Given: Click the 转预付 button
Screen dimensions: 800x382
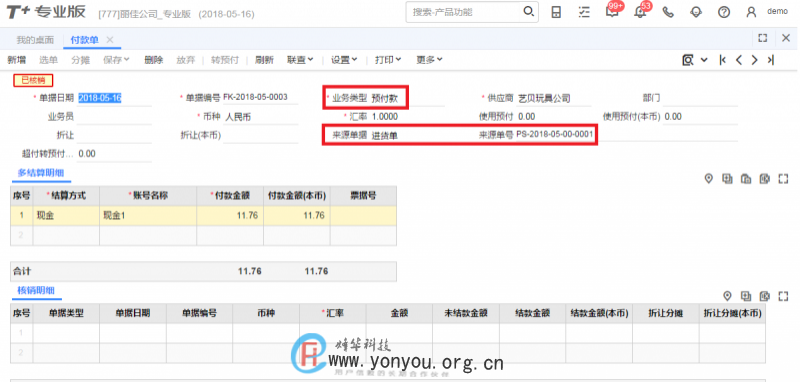Looking at the screenshot, I should 225,60.
